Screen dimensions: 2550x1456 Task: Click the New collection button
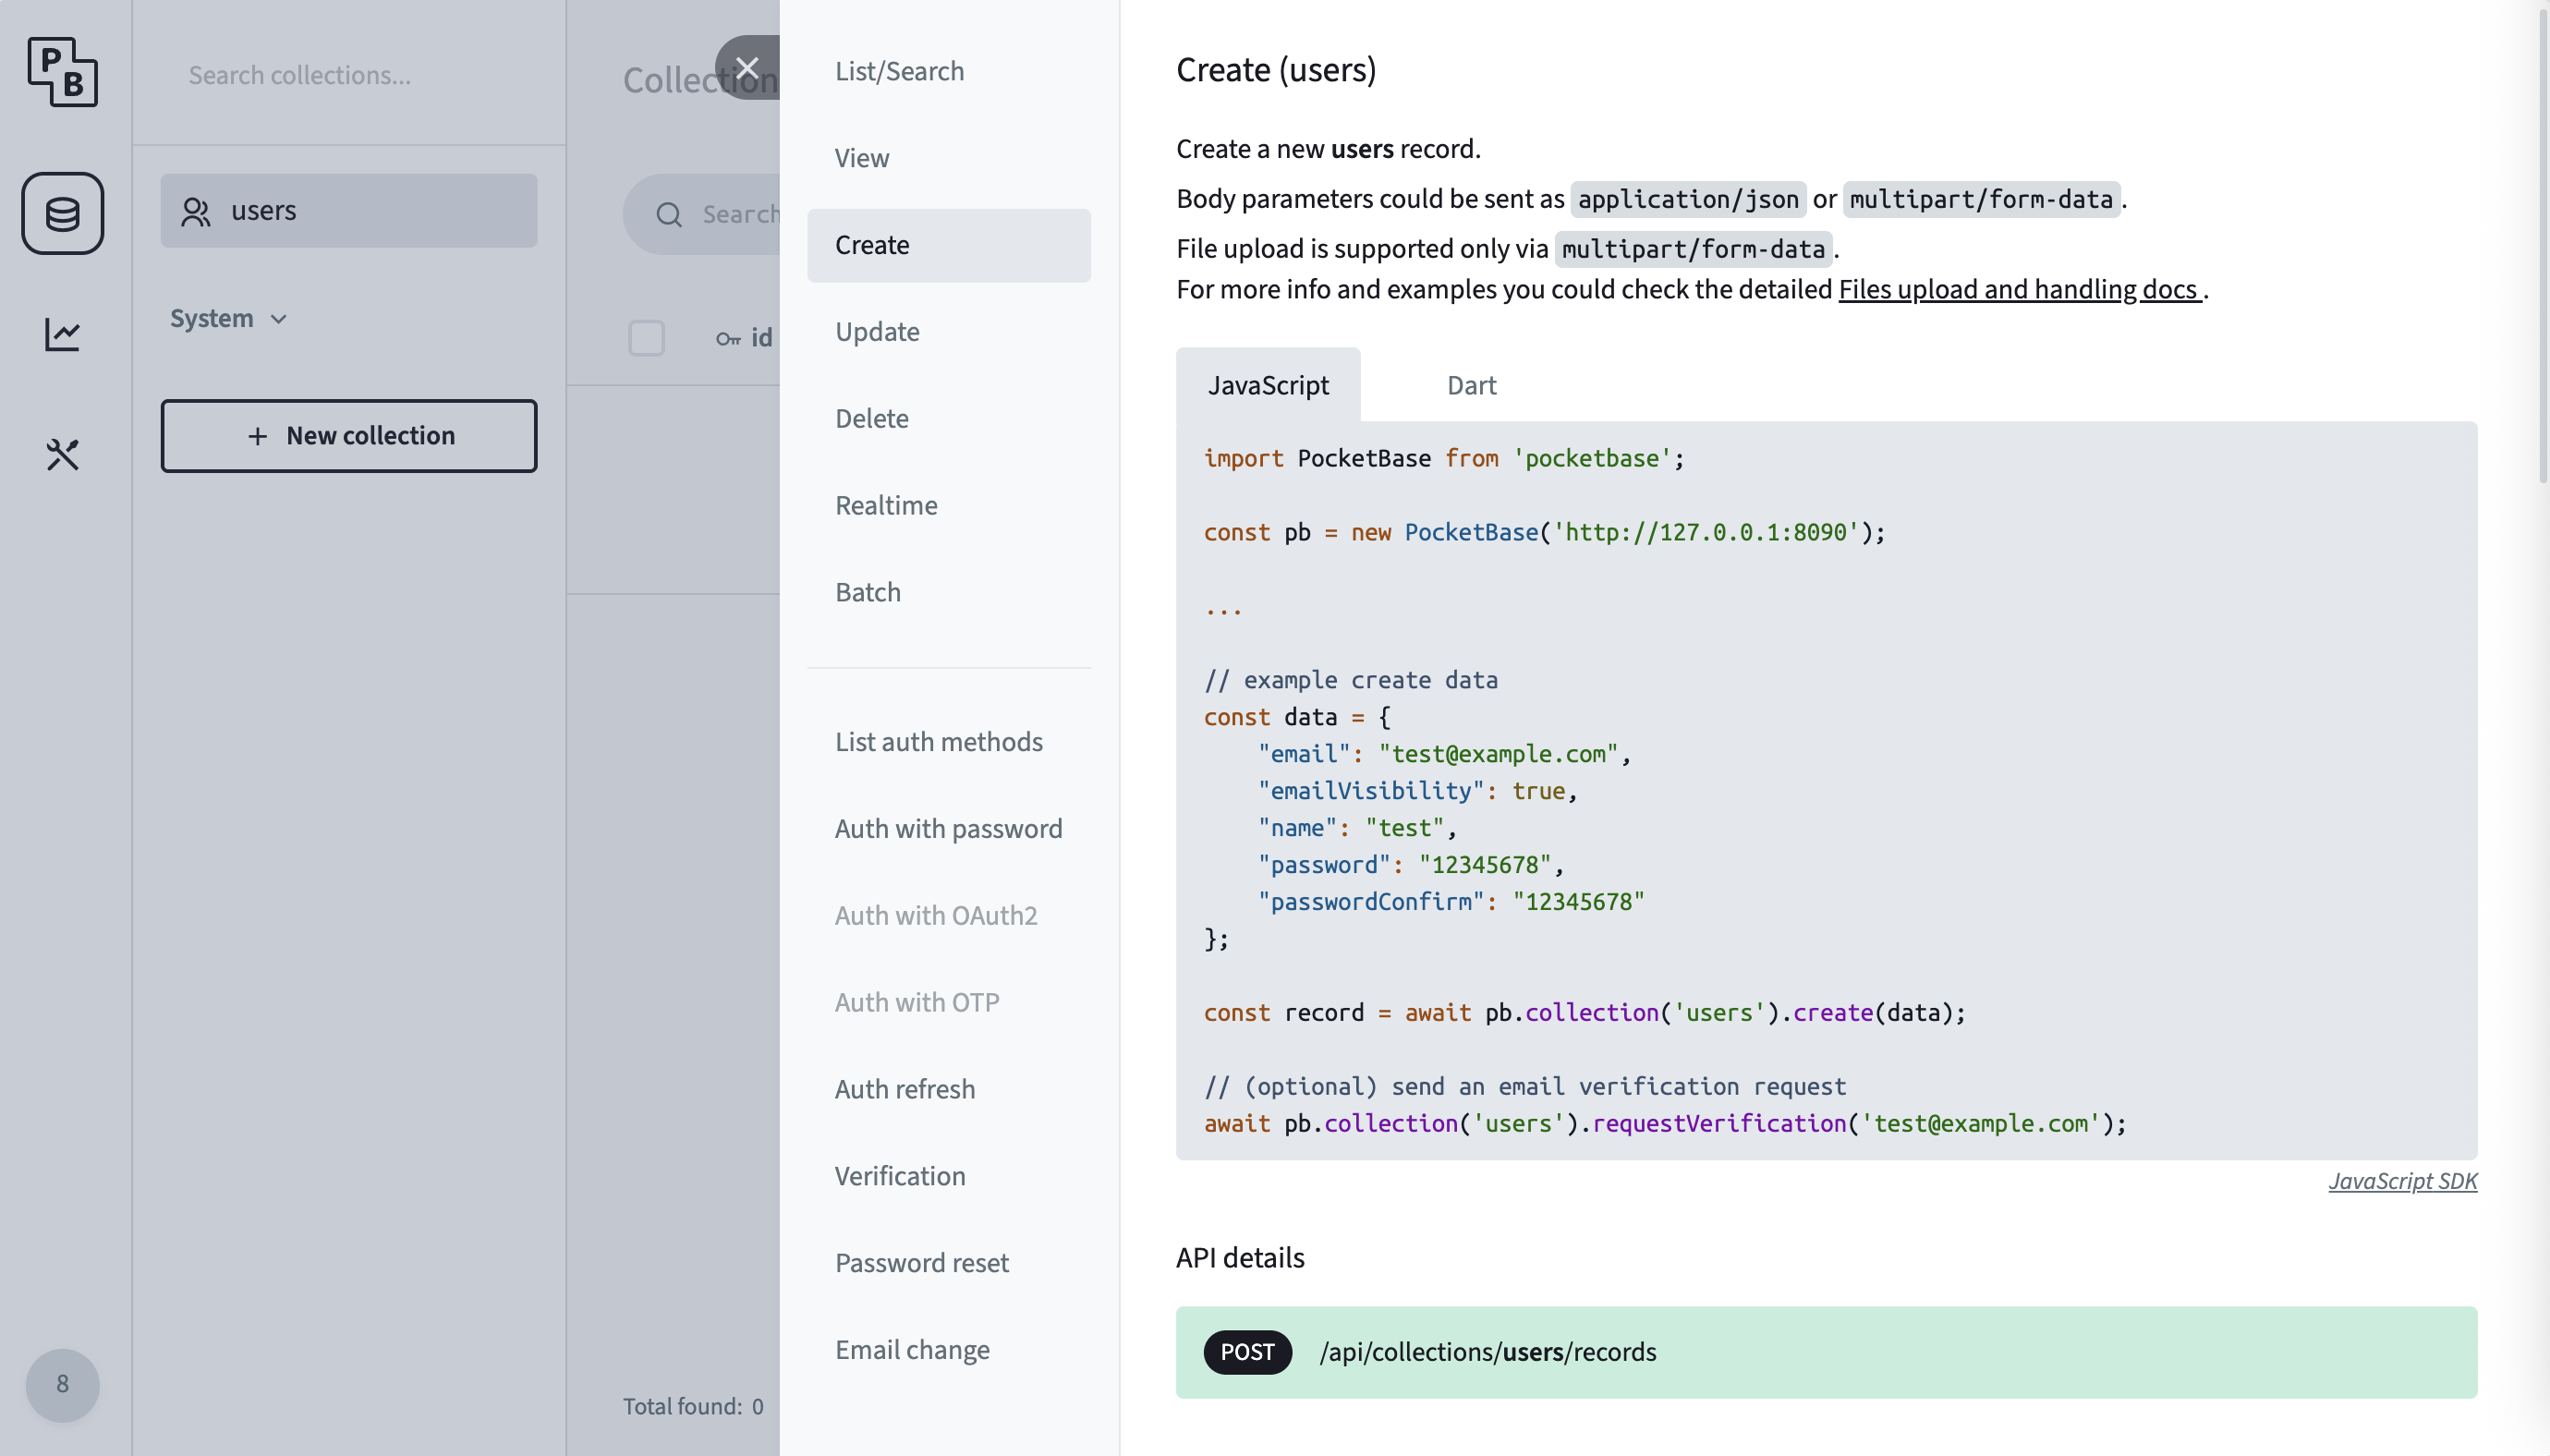(349, 436)
